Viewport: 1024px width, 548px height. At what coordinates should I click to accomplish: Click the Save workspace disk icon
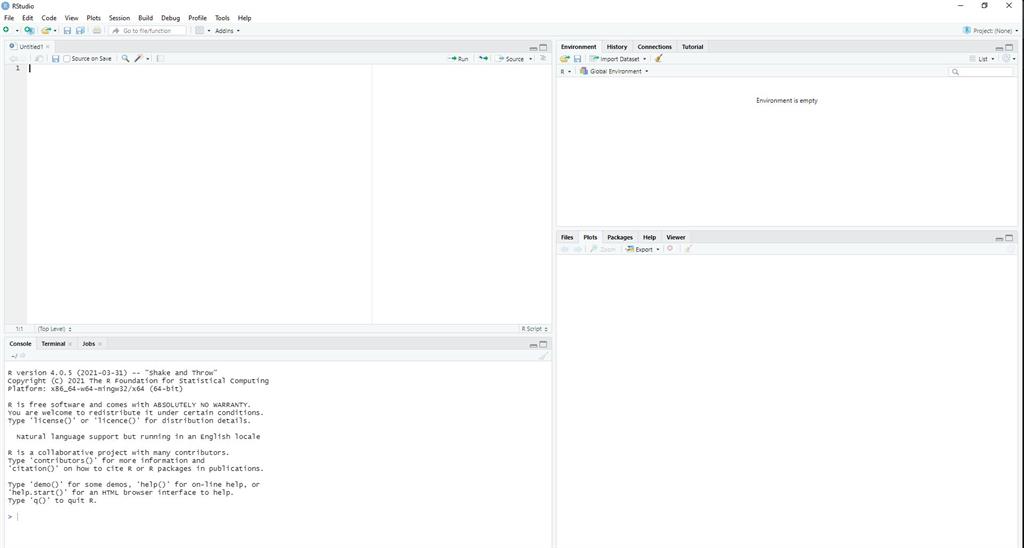click(x=577, y=59)
